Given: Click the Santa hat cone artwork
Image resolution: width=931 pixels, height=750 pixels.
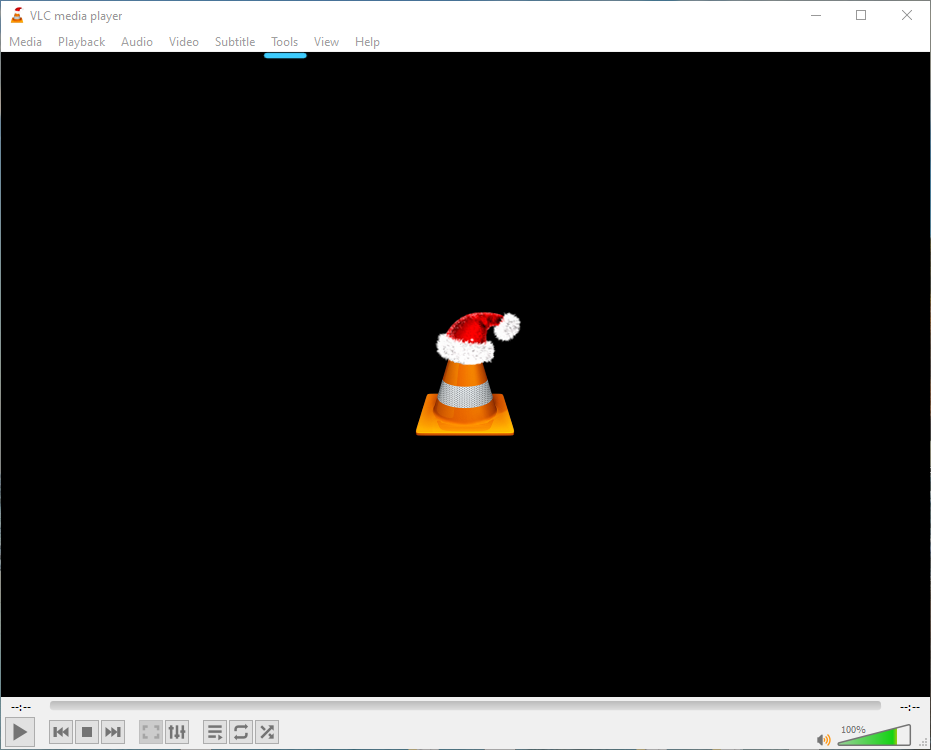Looking at the screenshot, I should point(466,374).
